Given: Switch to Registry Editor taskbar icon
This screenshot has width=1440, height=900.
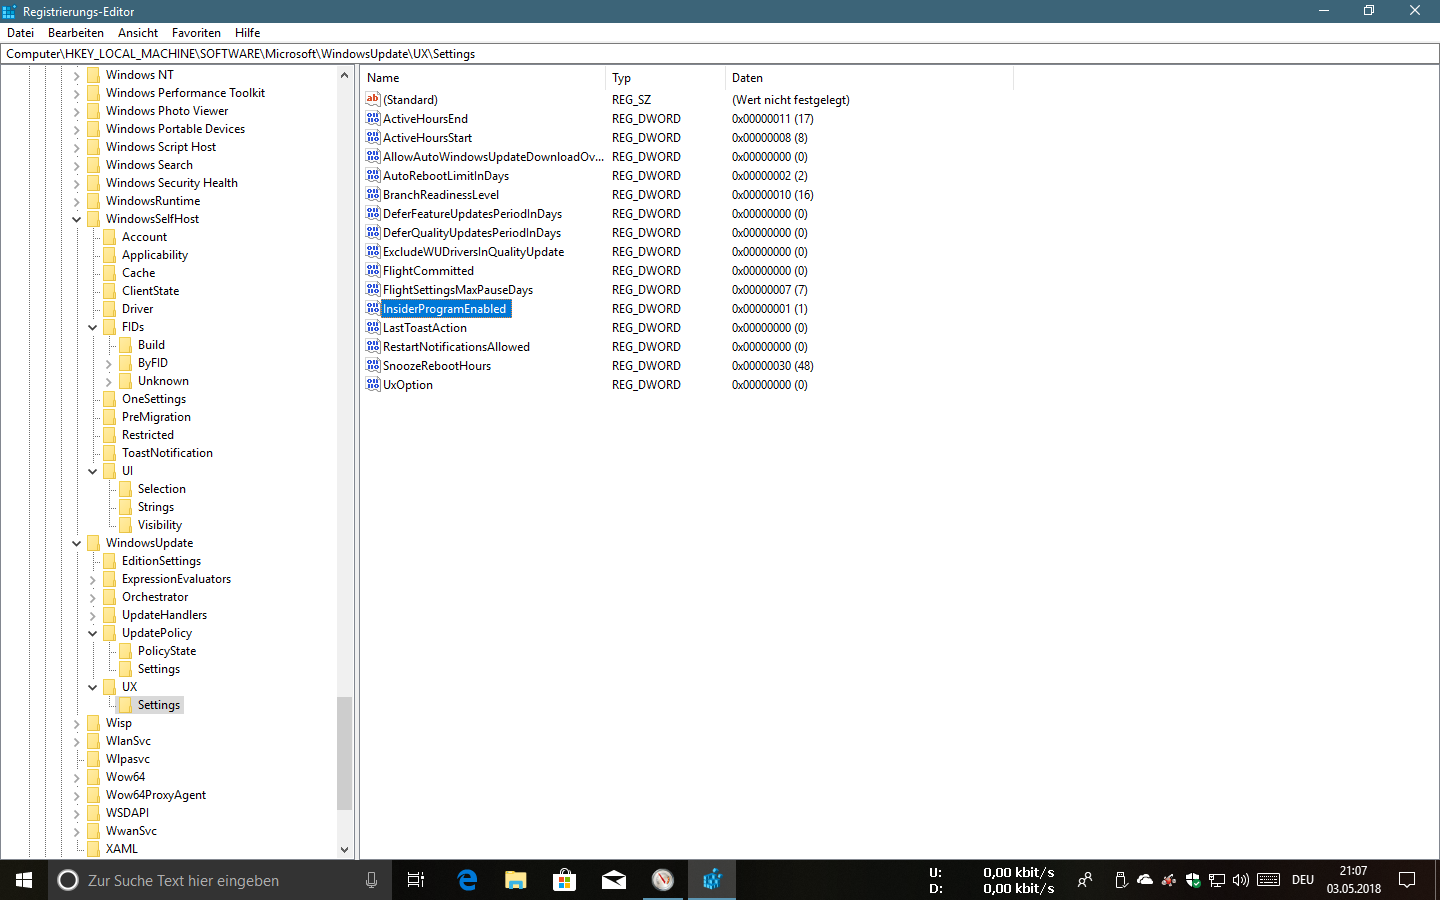Looking at the screenshot, I should click(712, 880).
